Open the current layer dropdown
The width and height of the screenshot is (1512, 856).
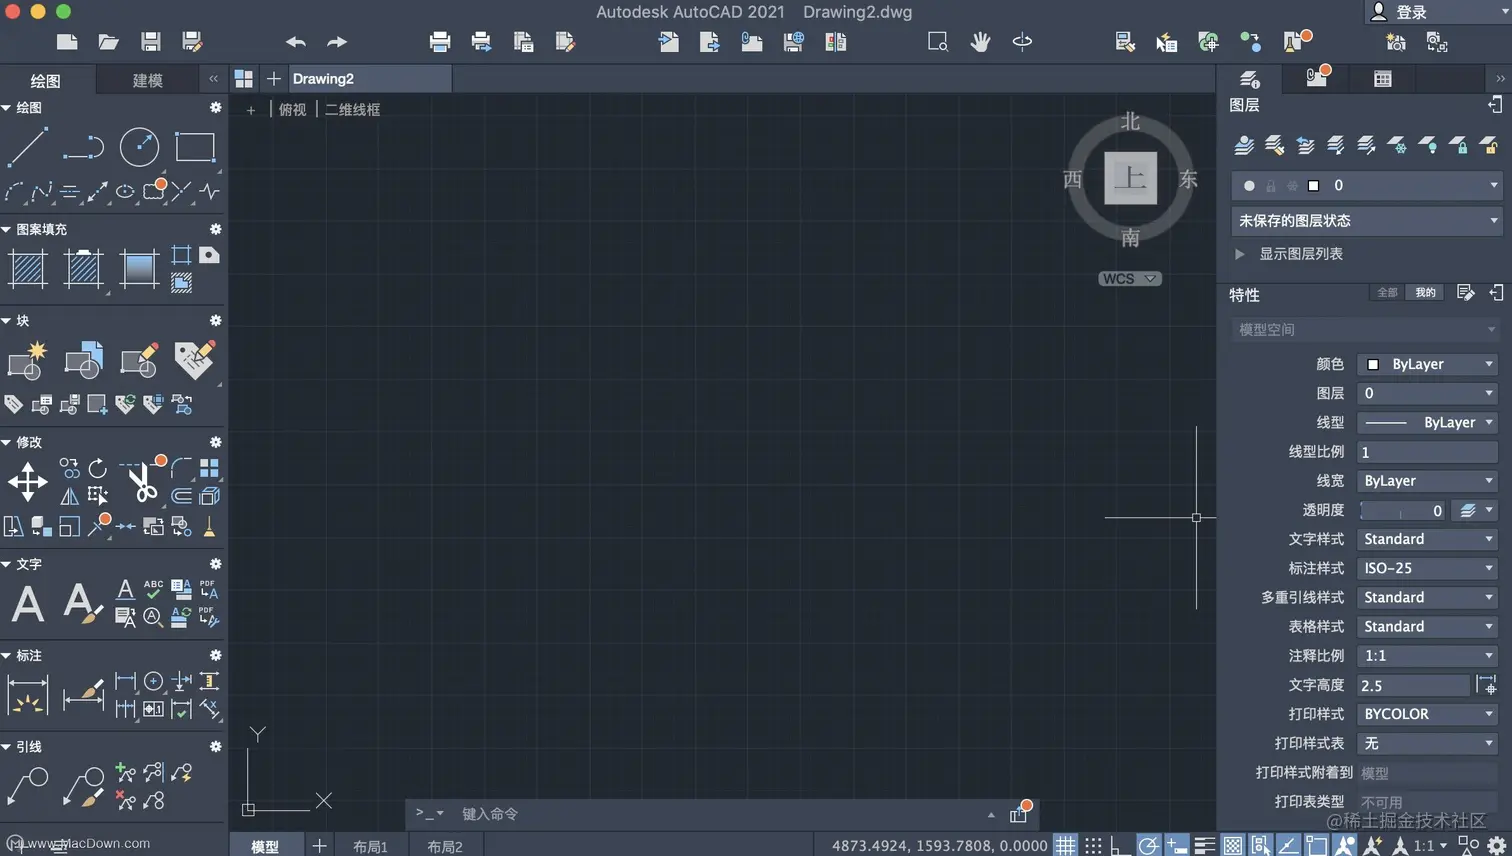[1366, 186]
